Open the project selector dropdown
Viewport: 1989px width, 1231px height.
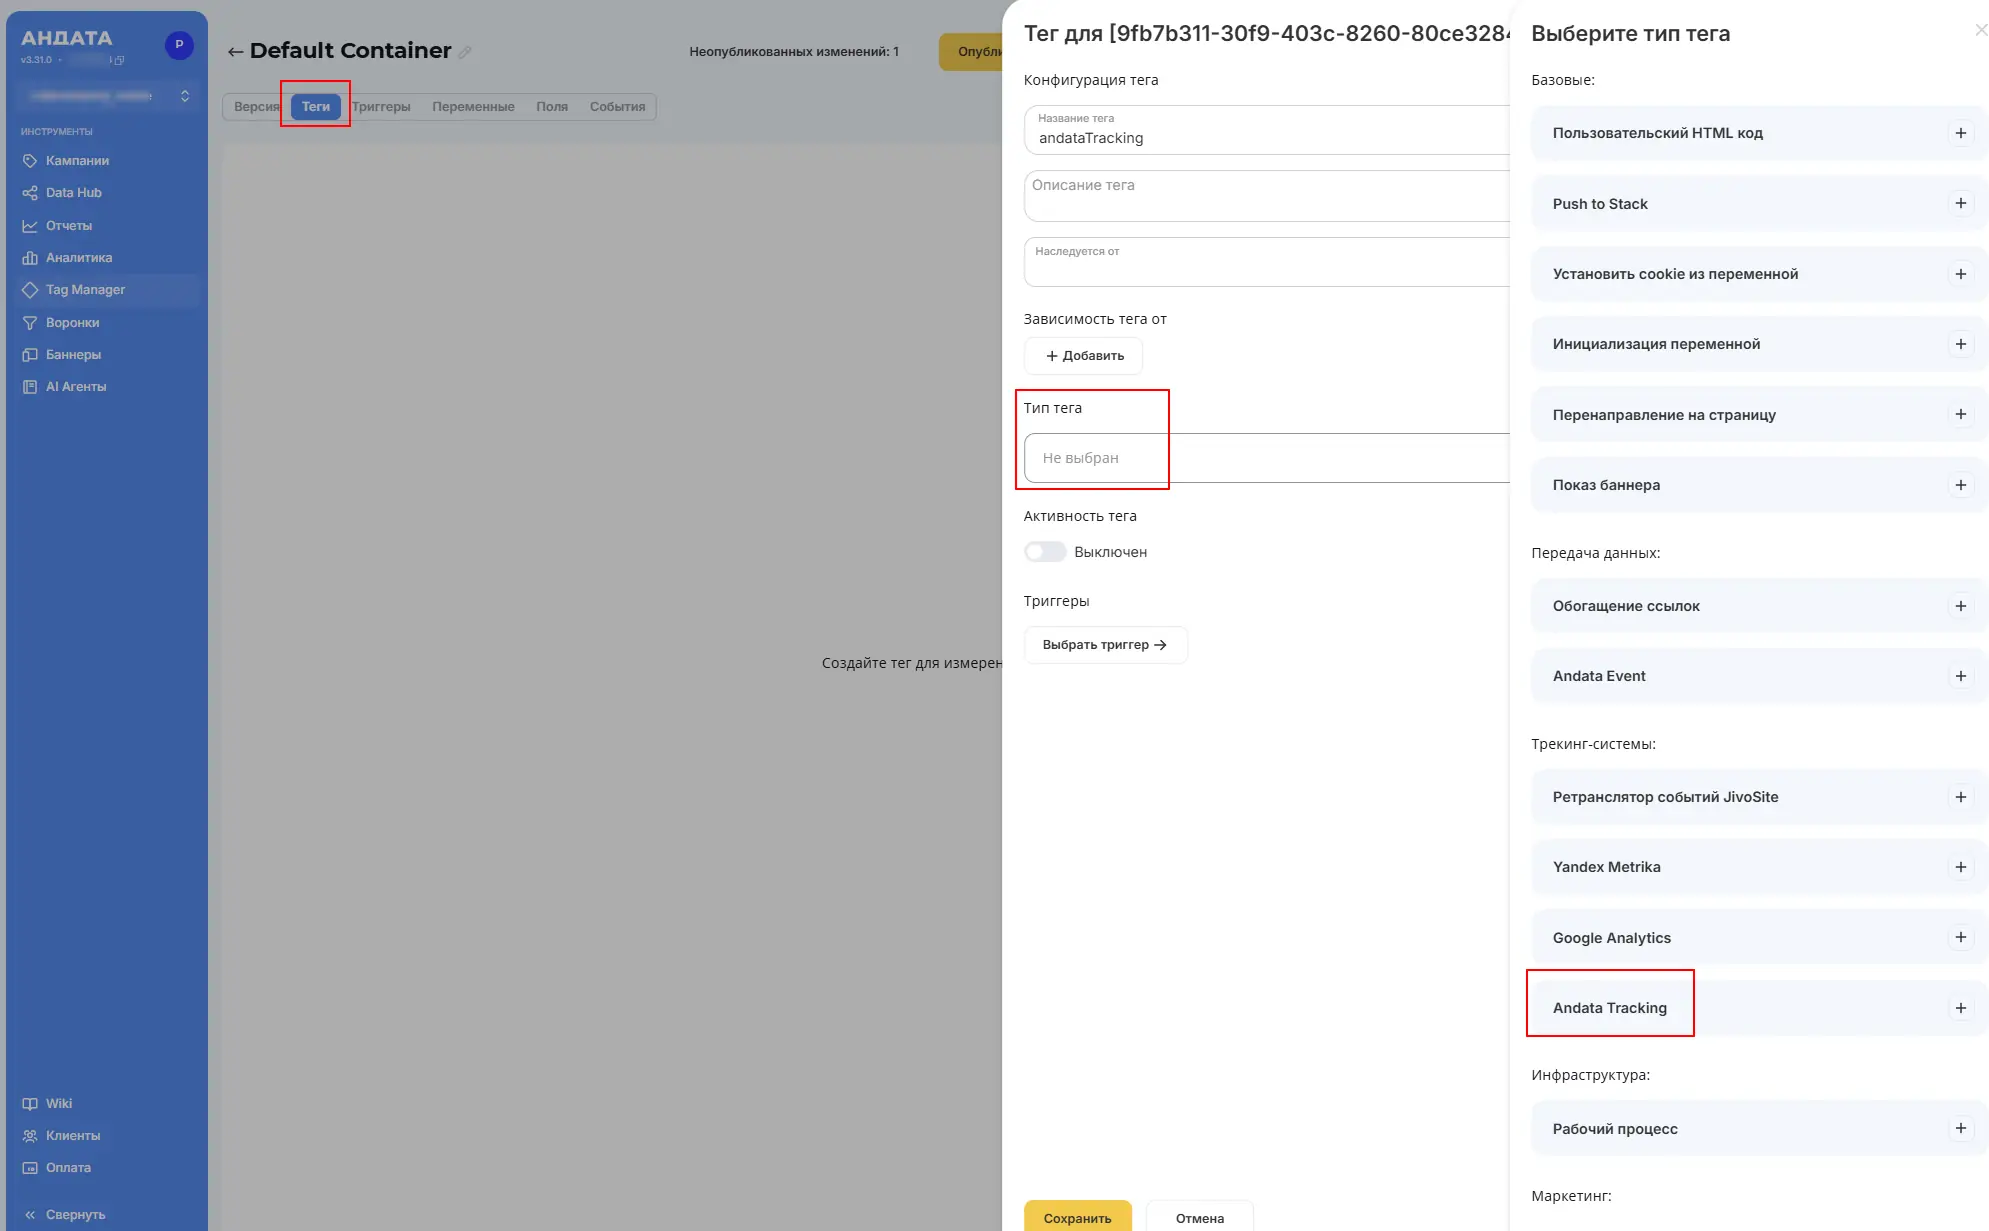(107, 96)
